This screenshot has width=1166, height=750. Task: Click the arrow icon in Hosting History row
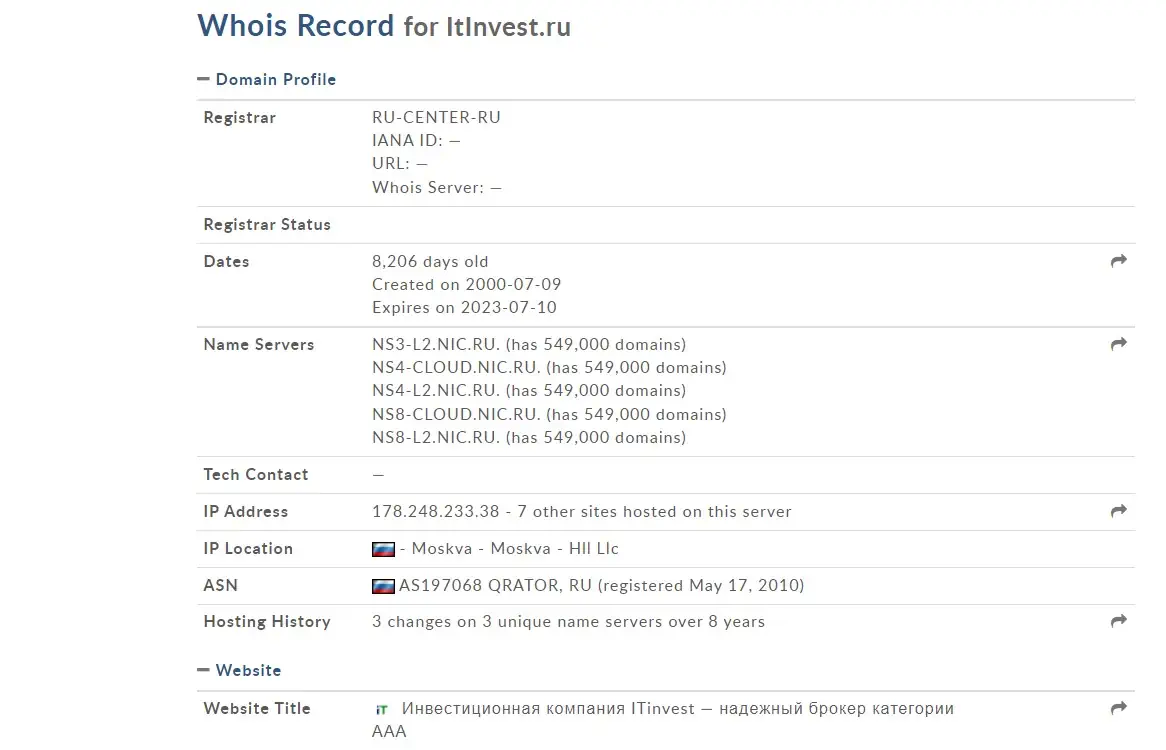(x=1118, y=621)
